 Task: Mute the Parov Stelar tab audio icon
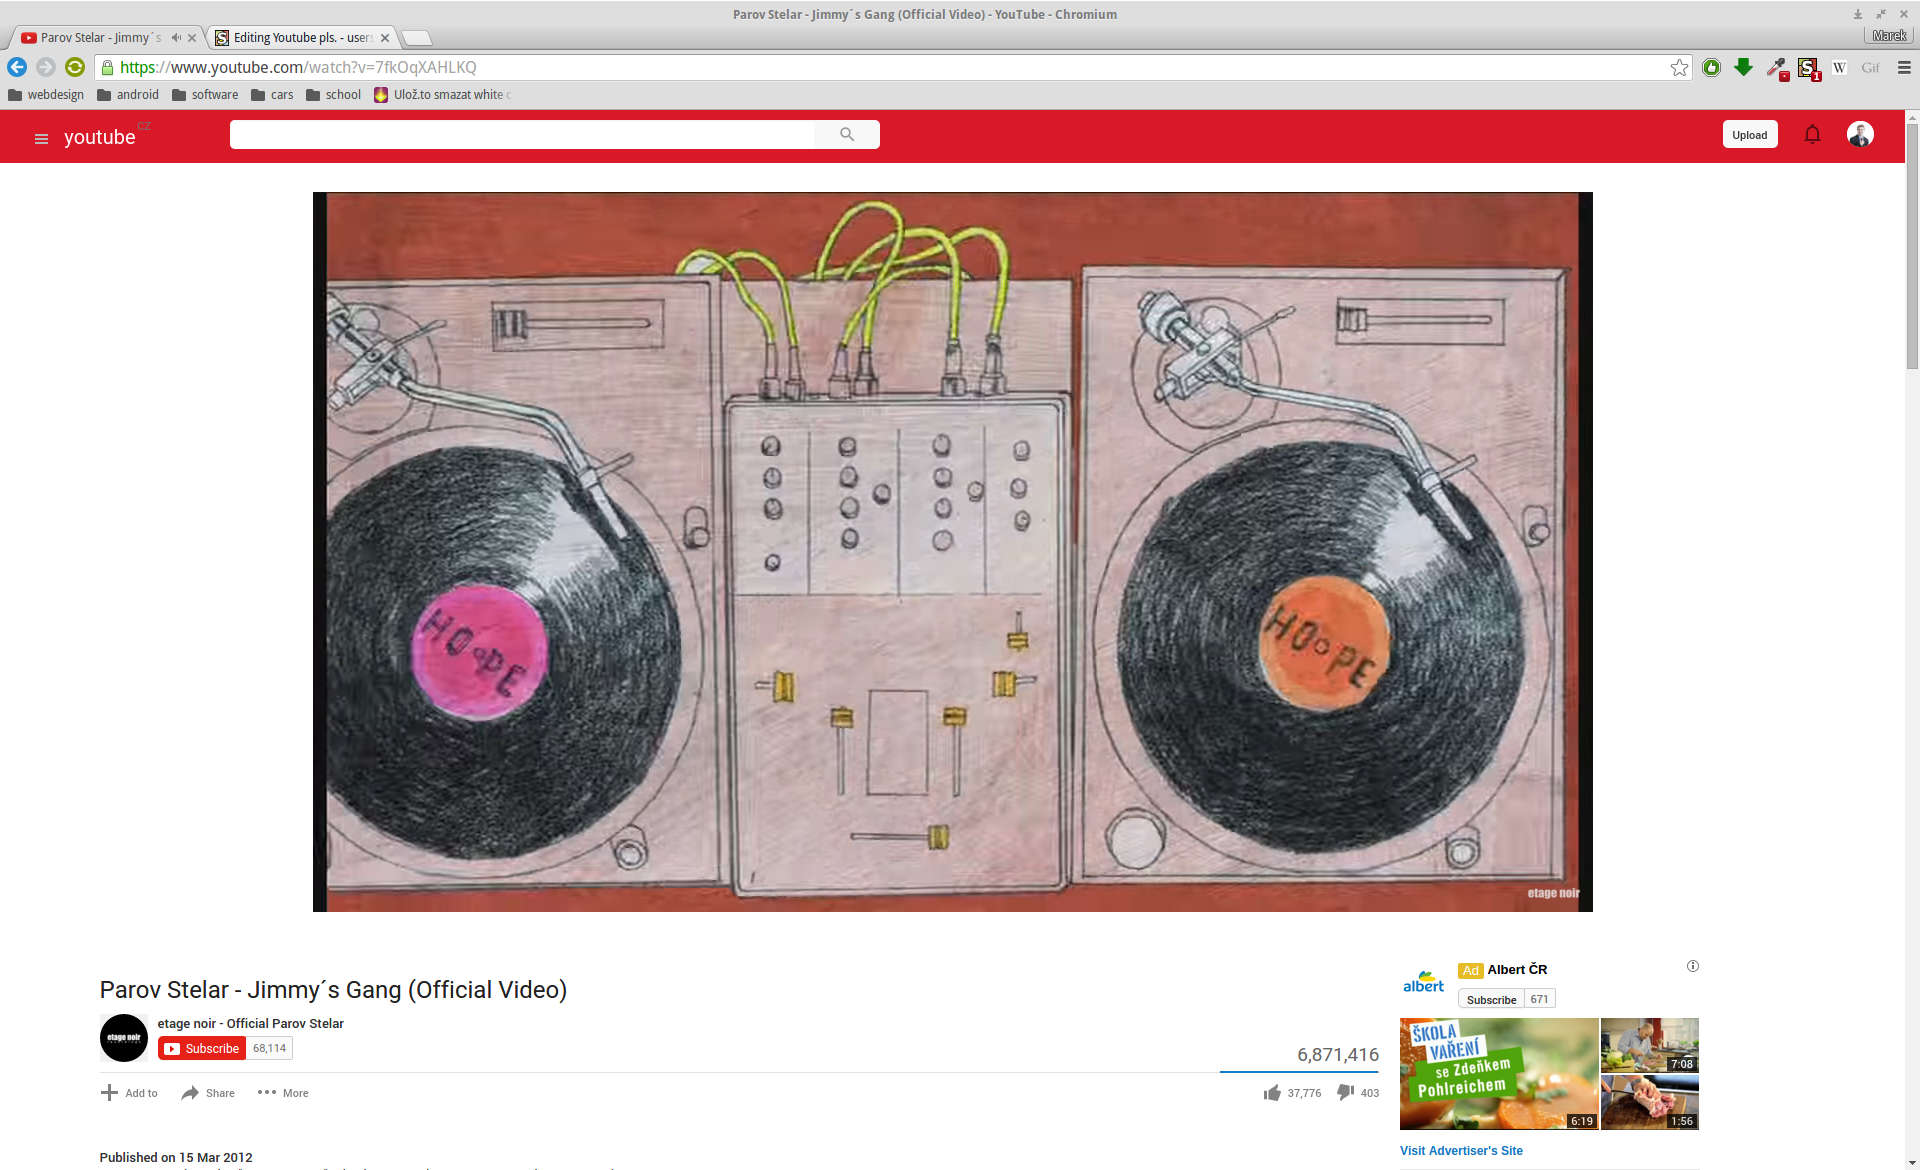click(x=176, y=38)
